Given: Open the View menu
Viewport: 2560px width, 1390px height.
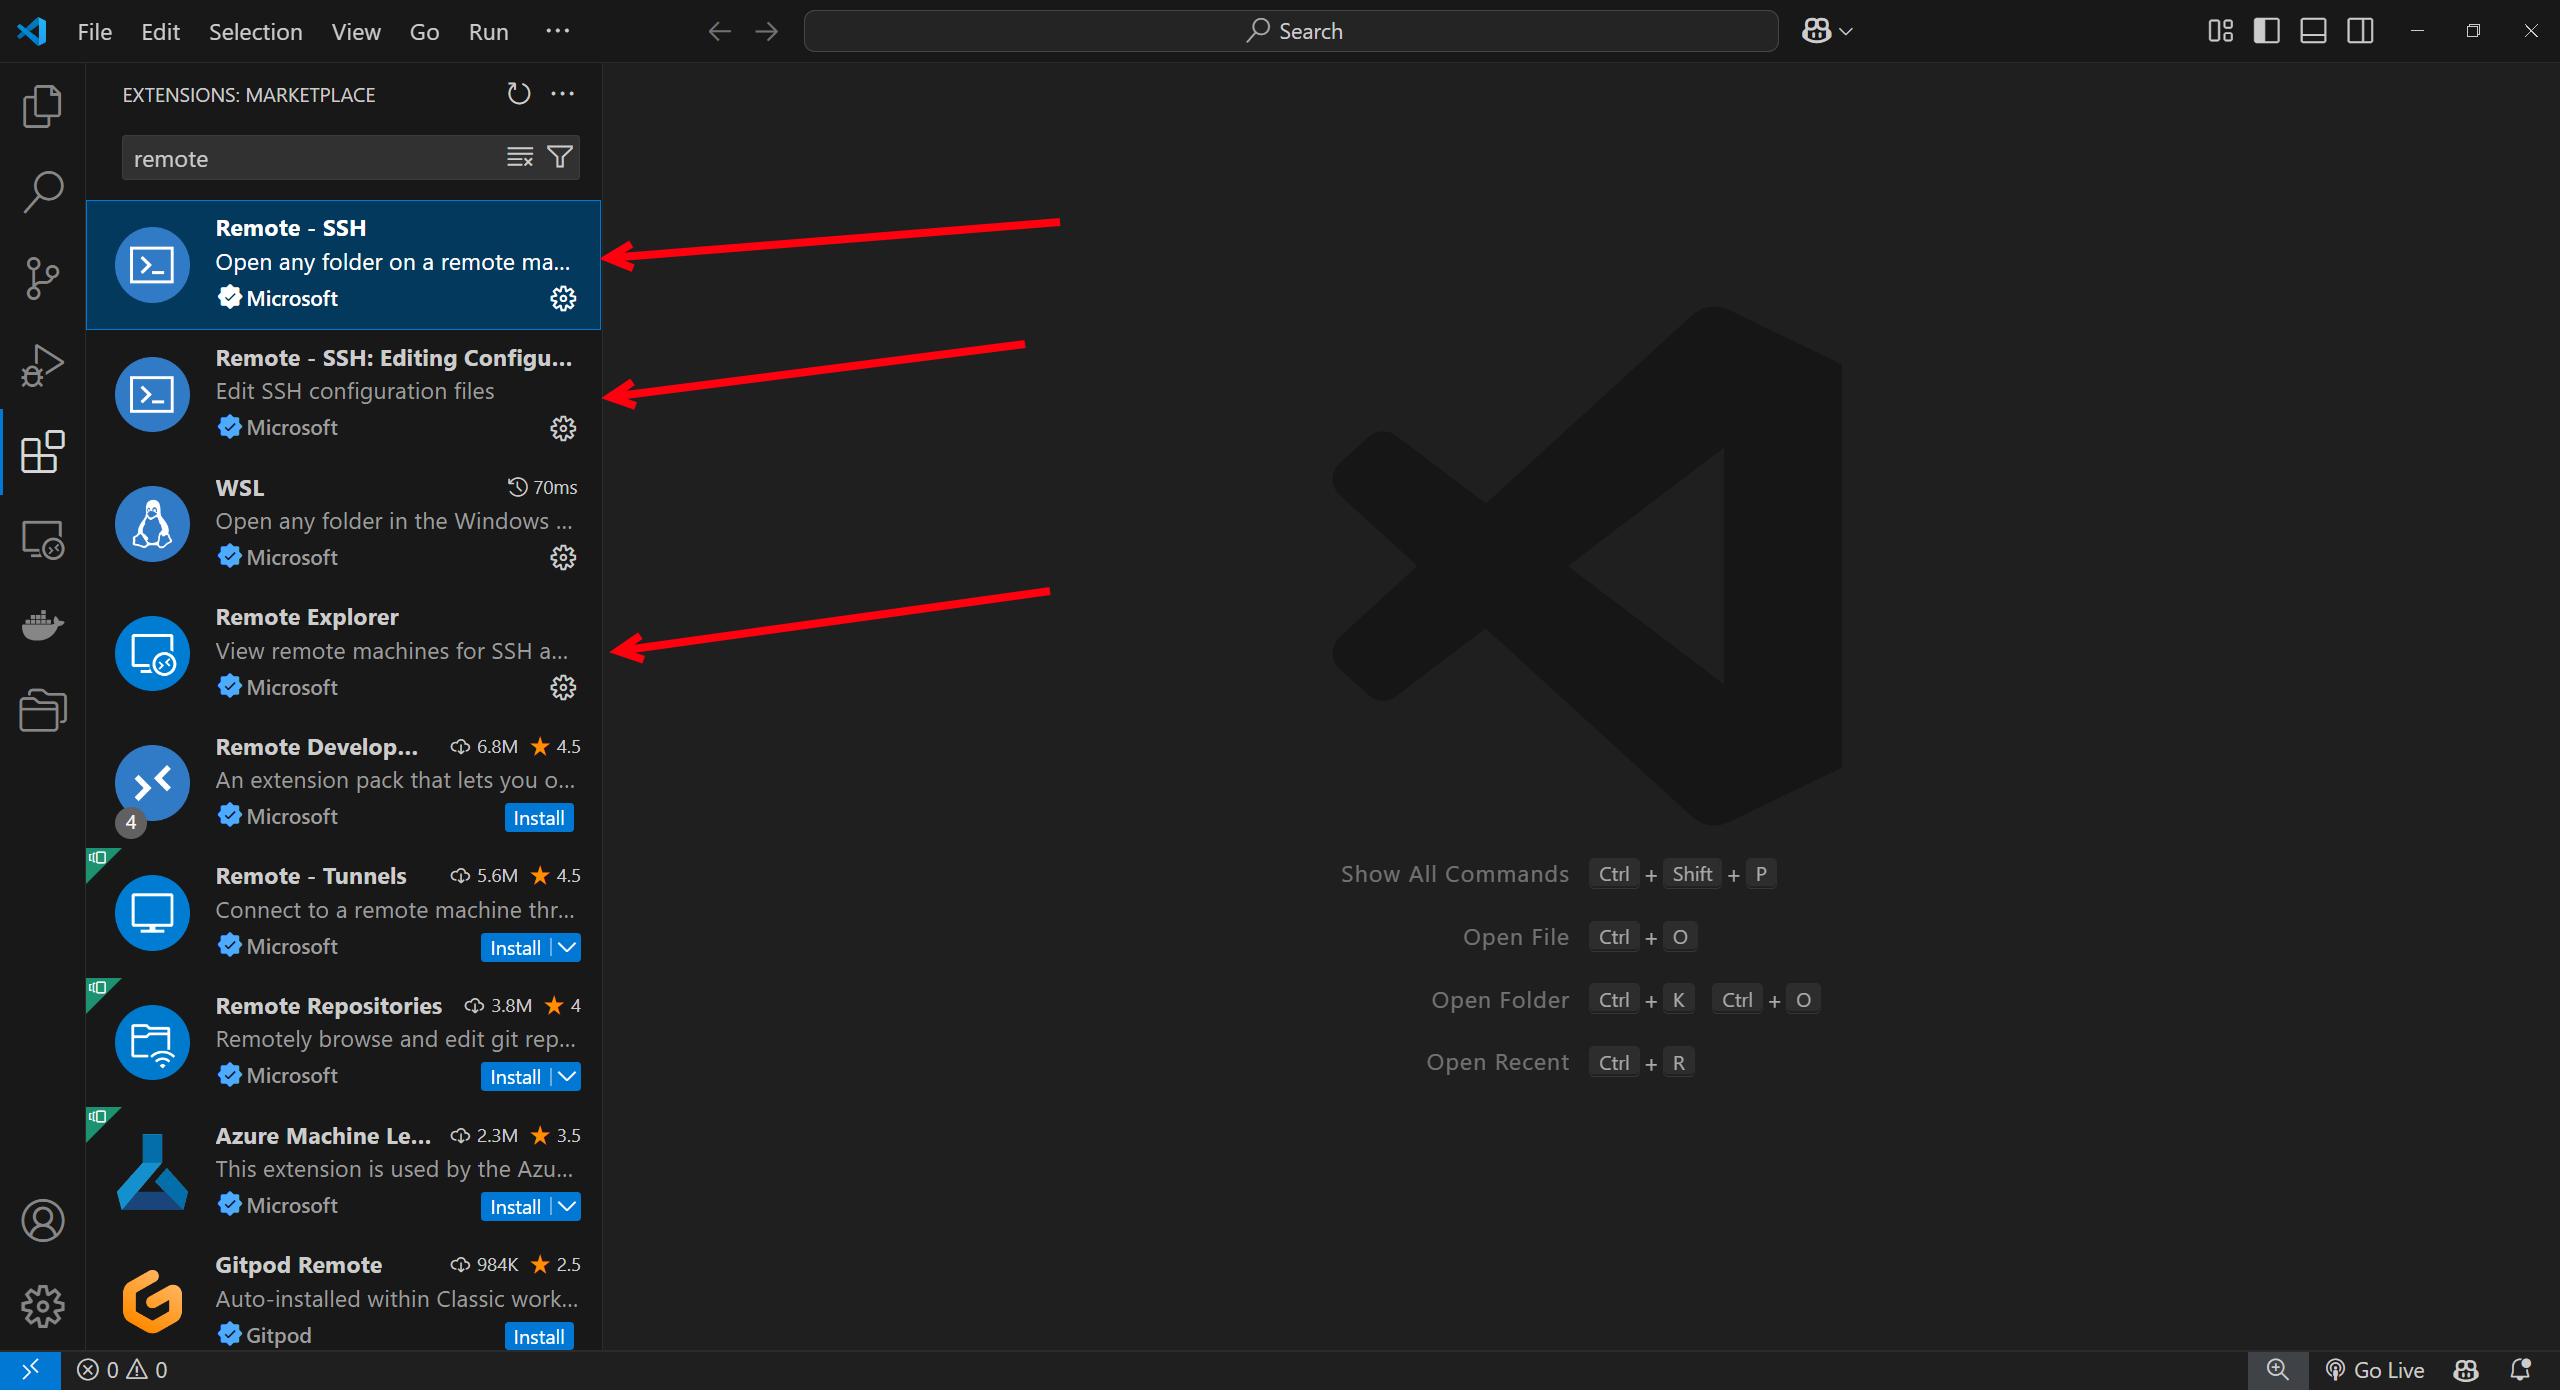Looking at the screenshot, I should [355, 31].
